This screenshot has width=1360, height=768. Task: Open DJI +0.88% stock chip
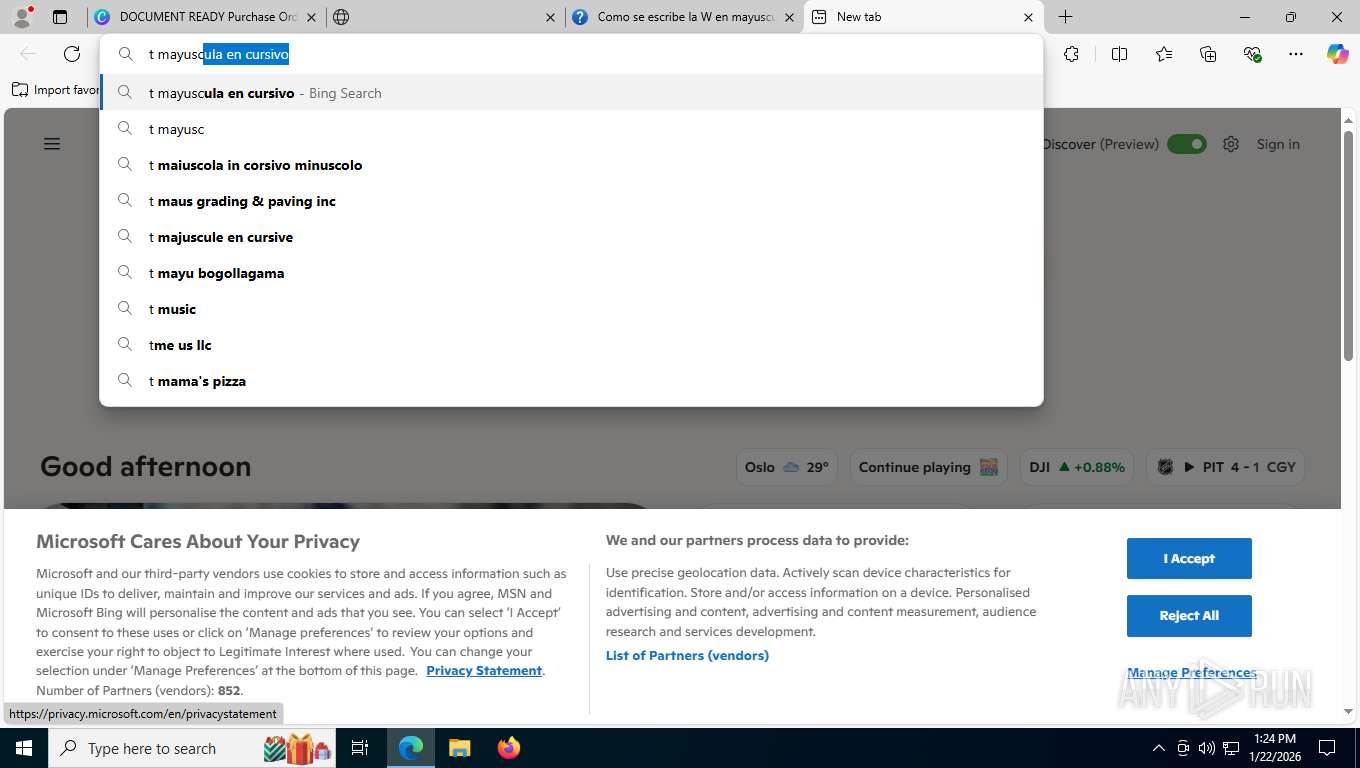pos(1077,467)
